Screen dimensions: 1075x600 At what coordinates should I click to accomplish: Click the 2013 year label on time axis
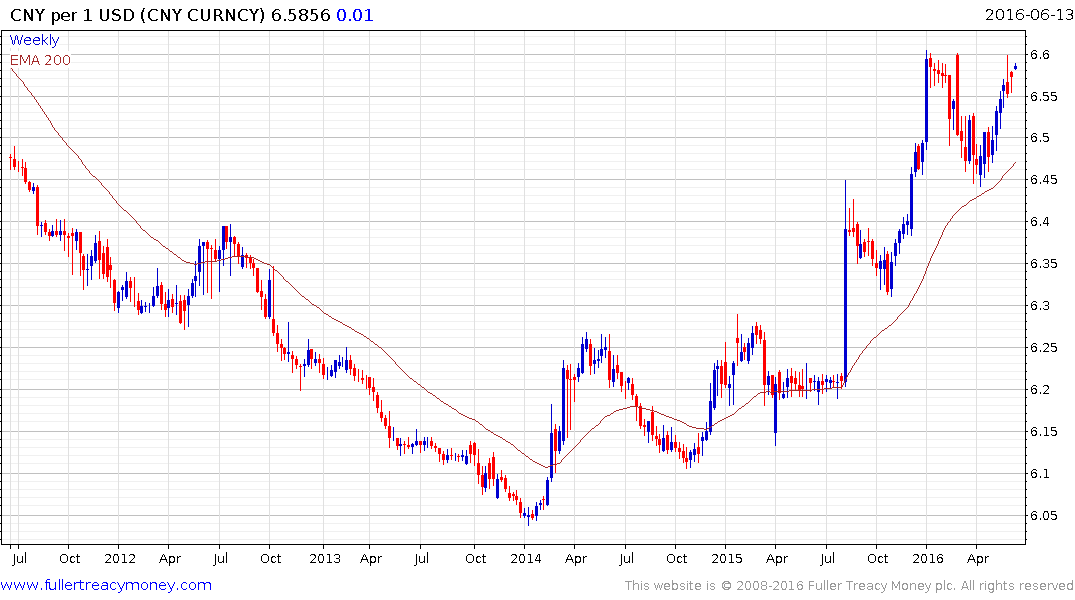[x=324, y=559]
